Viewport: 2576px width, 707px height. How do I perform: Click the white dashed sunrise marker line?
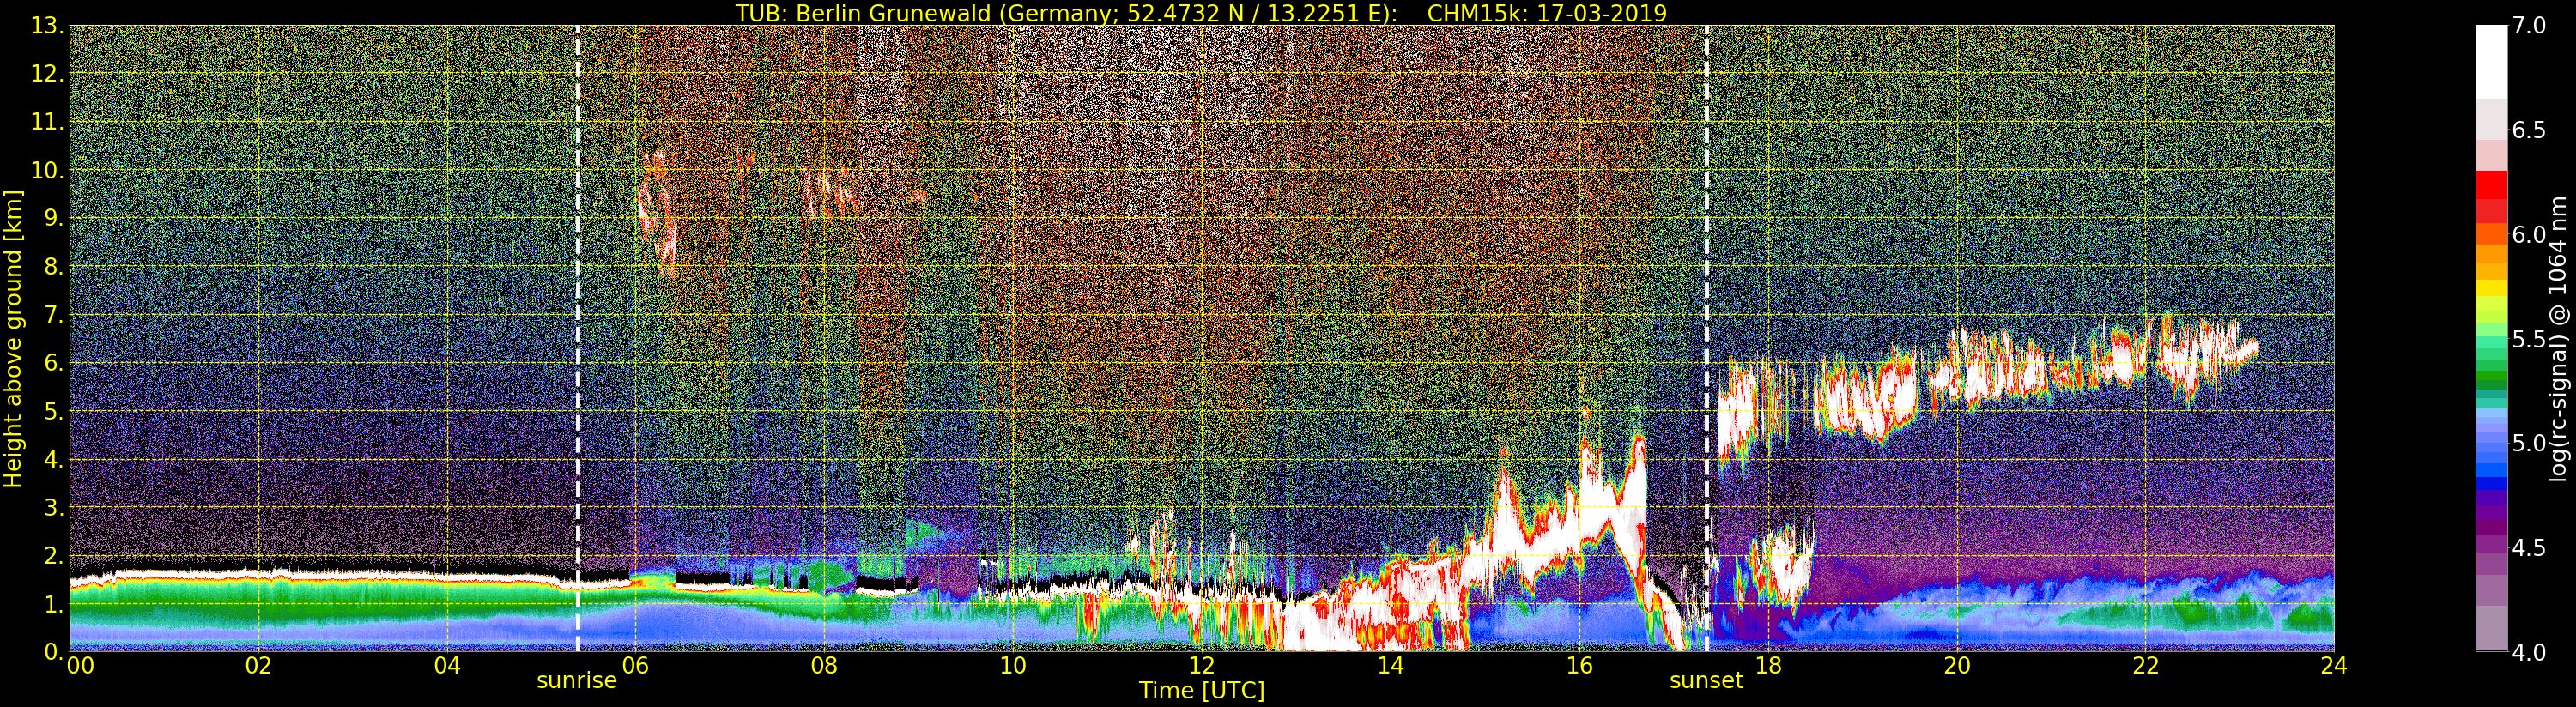578,338
